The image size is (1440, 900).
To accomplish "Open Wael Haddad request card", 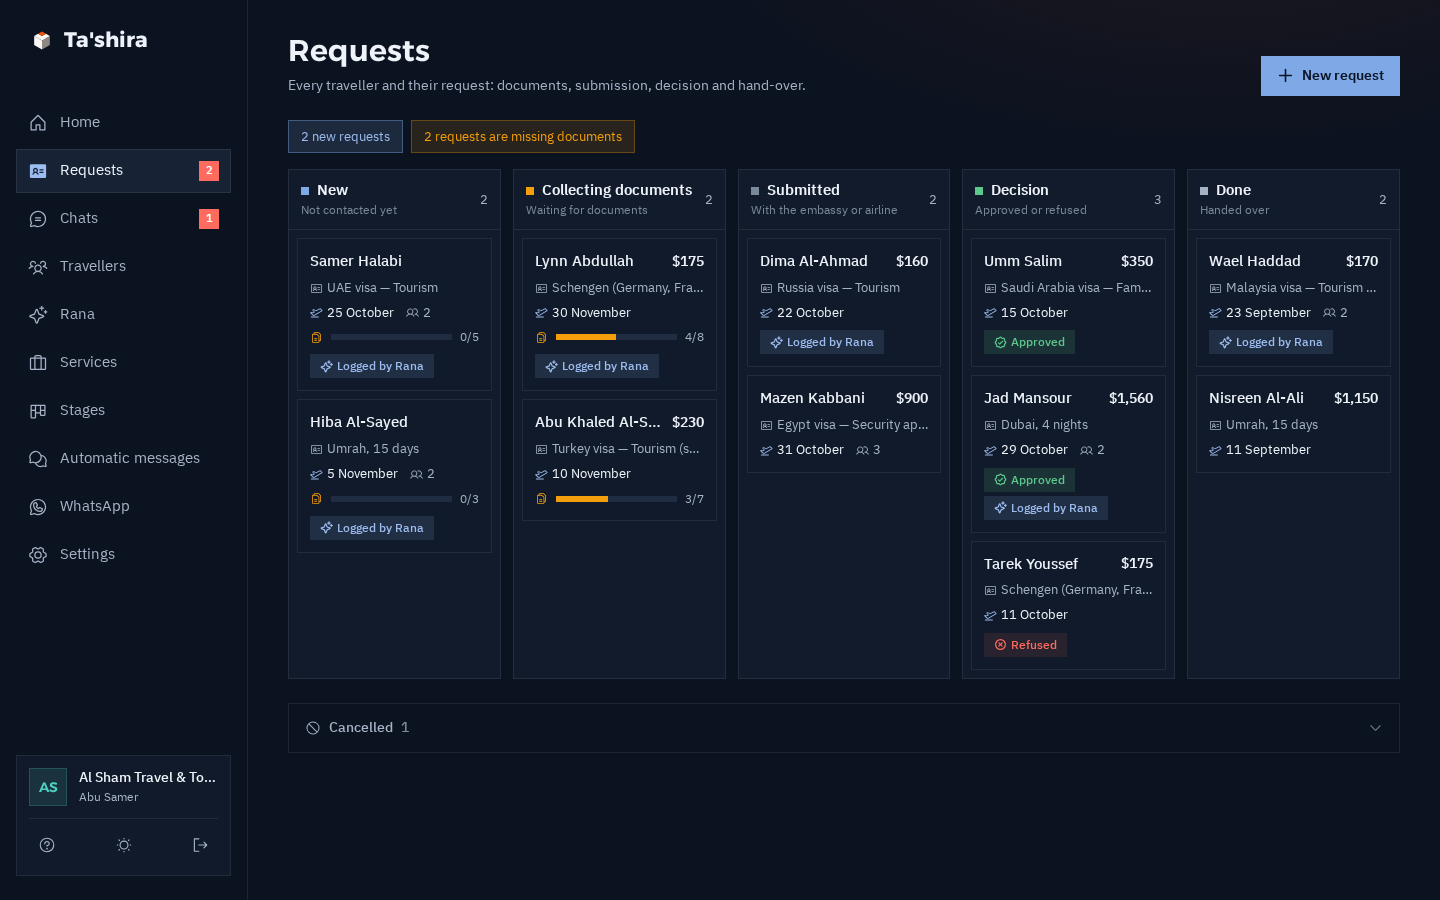I will [x=1293, y=302].
